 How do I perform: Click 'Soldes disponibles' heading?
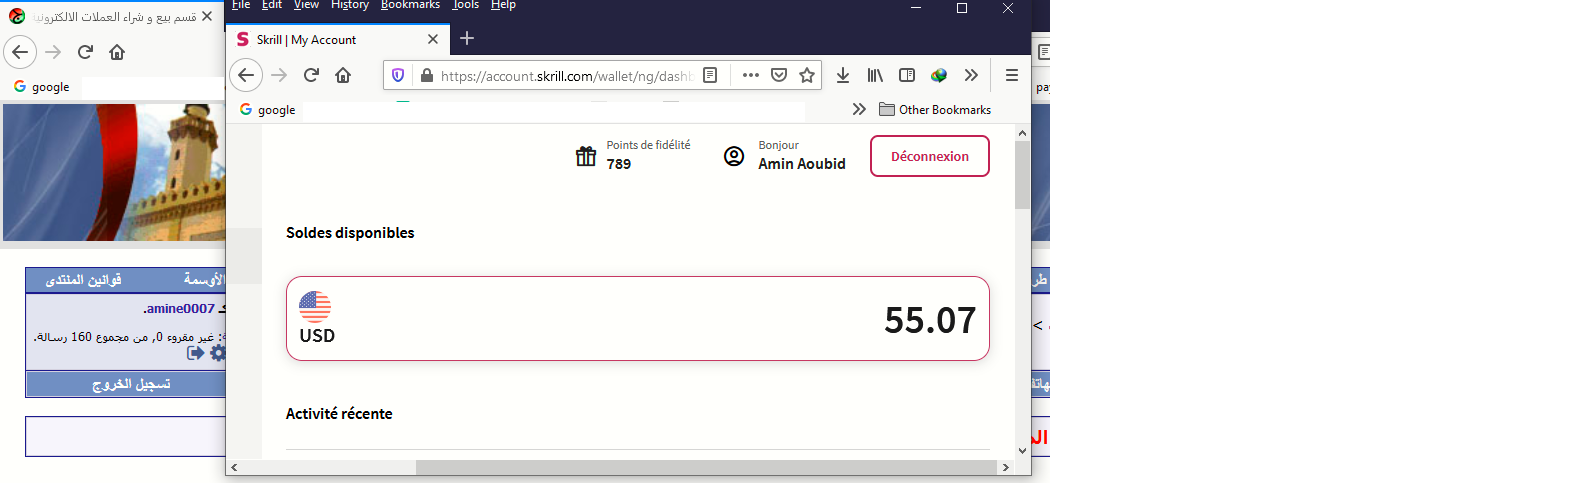pos(350,233)
